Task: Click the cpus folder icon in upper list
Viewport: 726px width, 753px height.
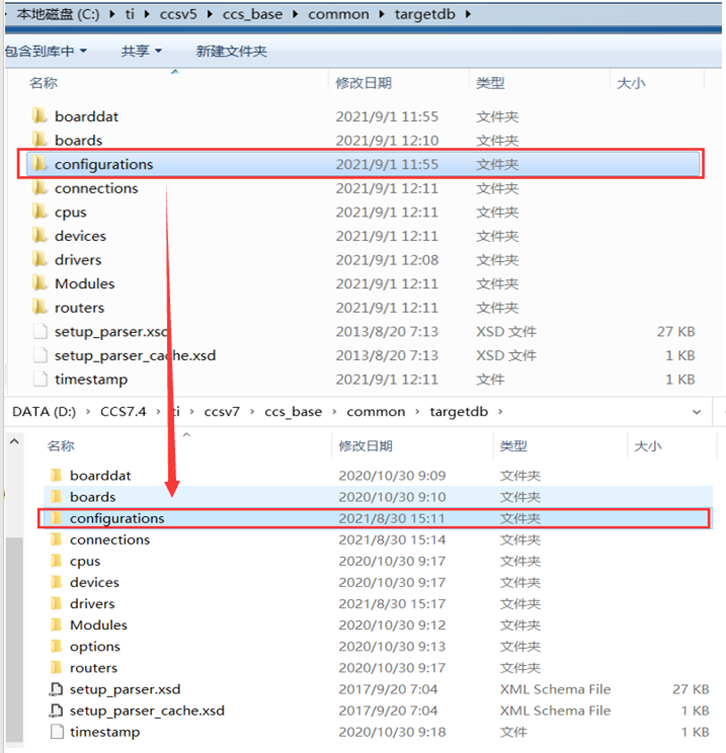Action: click(x=39, y=212)
